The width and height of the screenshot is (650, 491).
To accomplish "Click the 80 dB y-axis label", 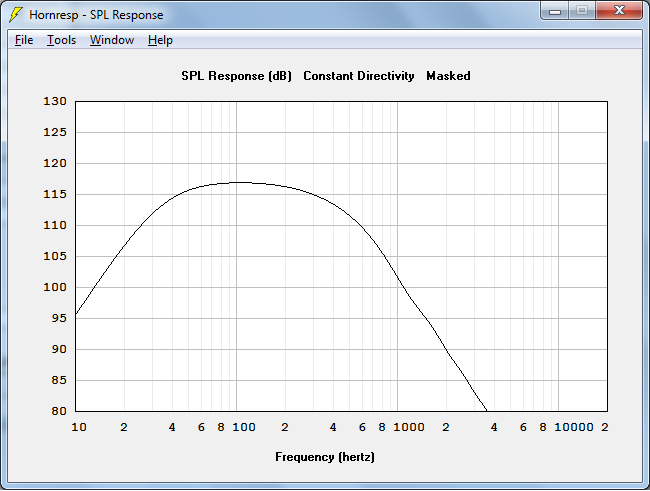I will [x=59, y=411].
